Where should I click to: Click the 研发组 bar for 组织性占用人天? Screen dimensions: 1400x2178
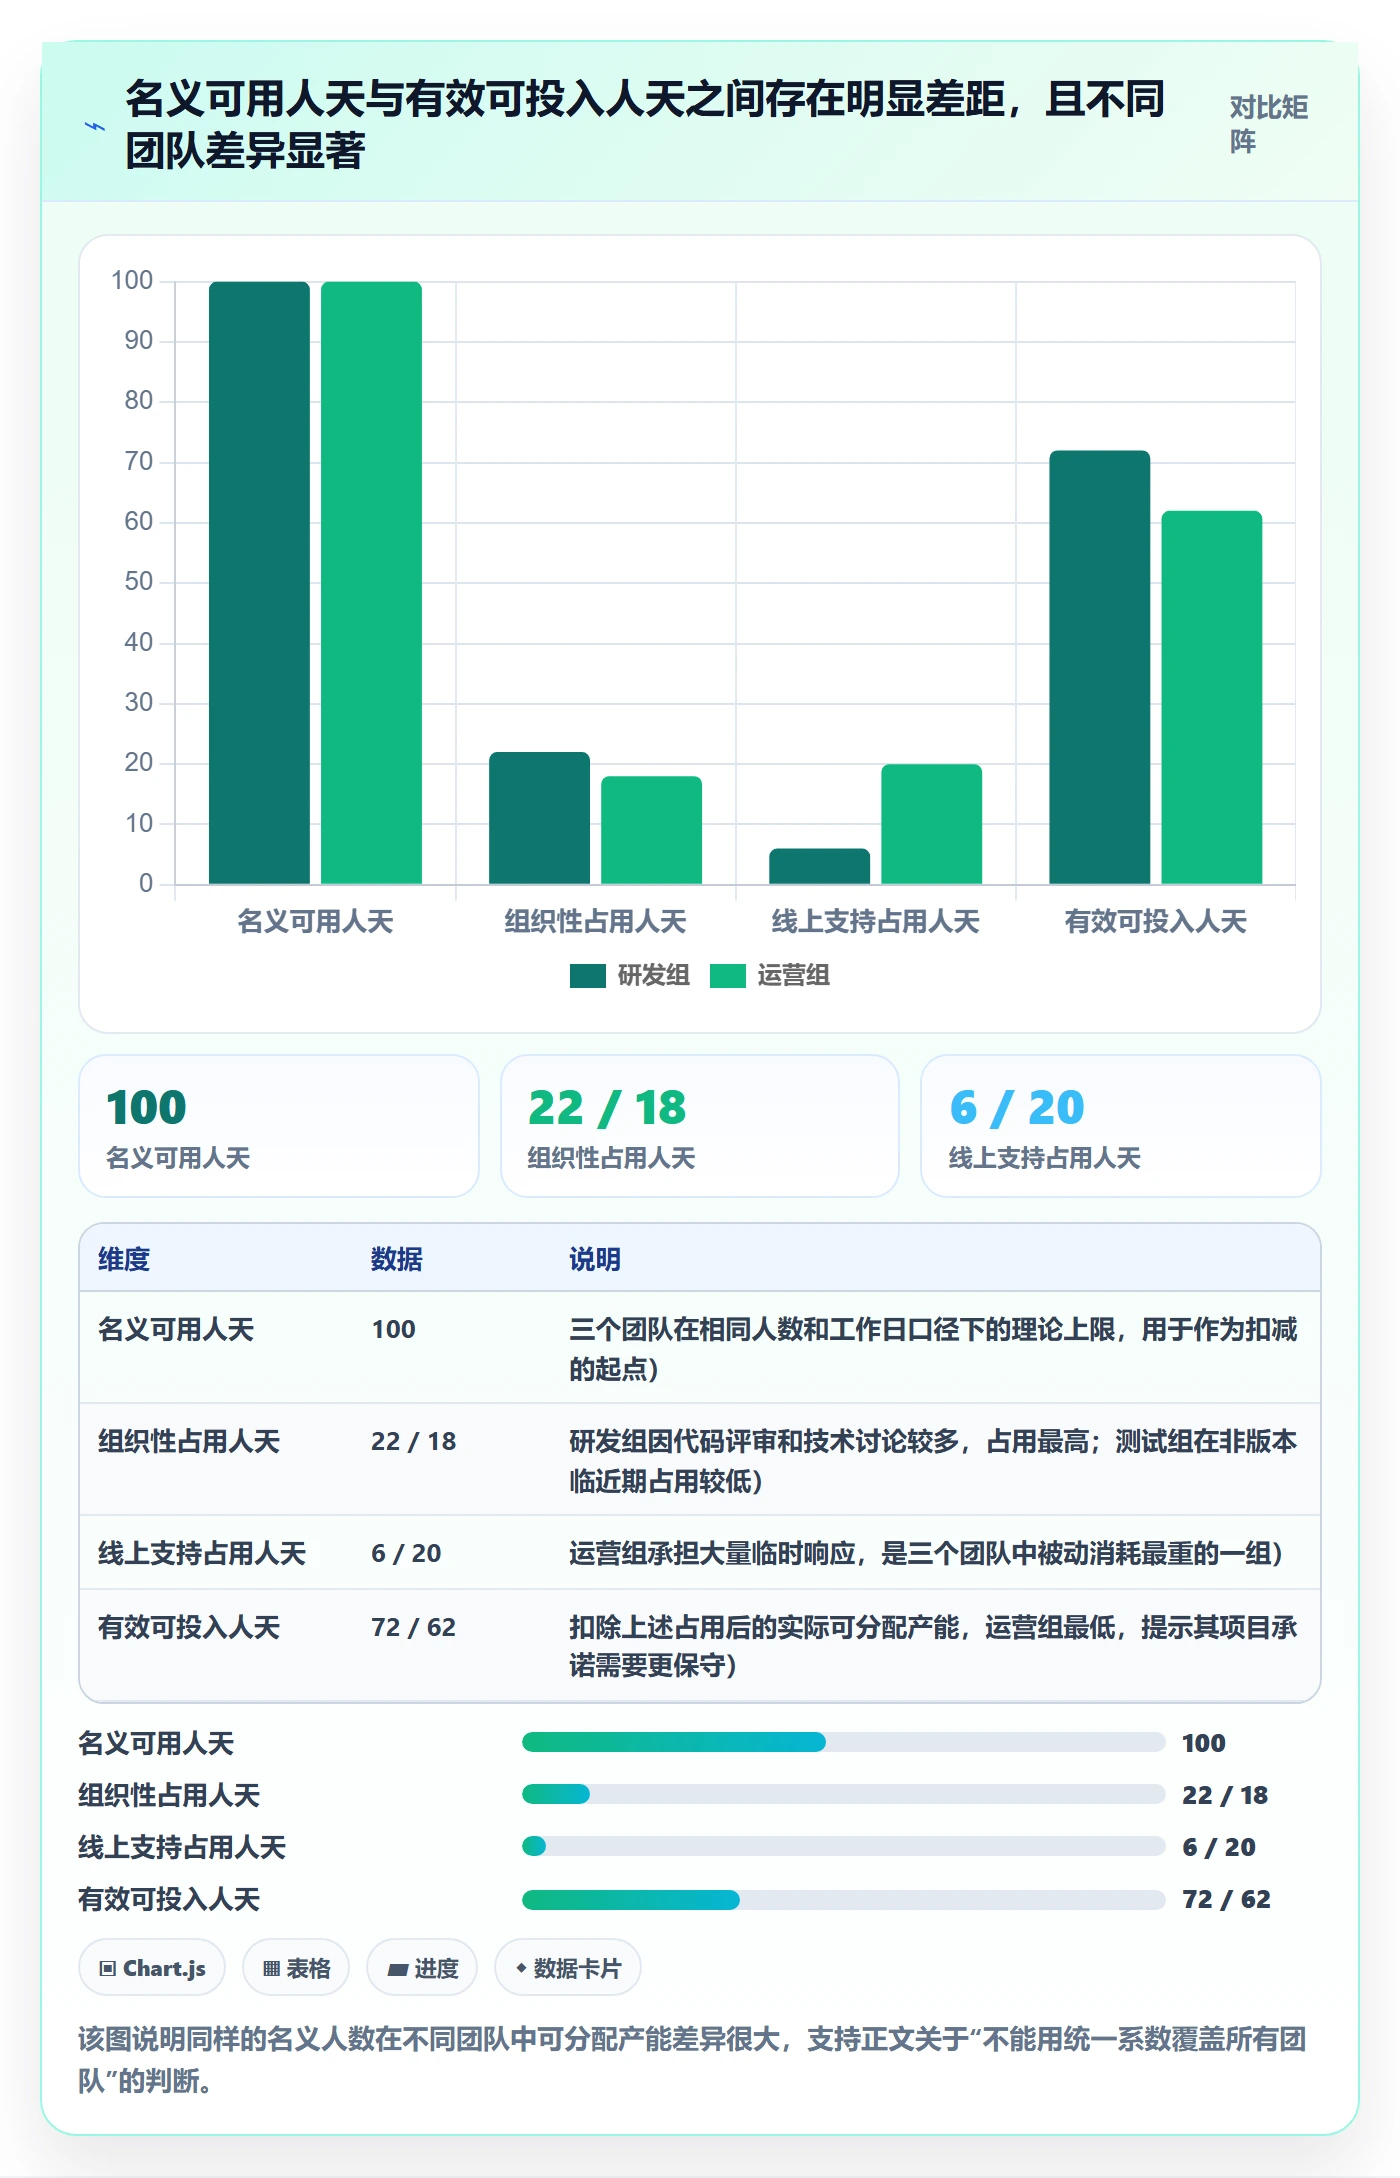539,818
